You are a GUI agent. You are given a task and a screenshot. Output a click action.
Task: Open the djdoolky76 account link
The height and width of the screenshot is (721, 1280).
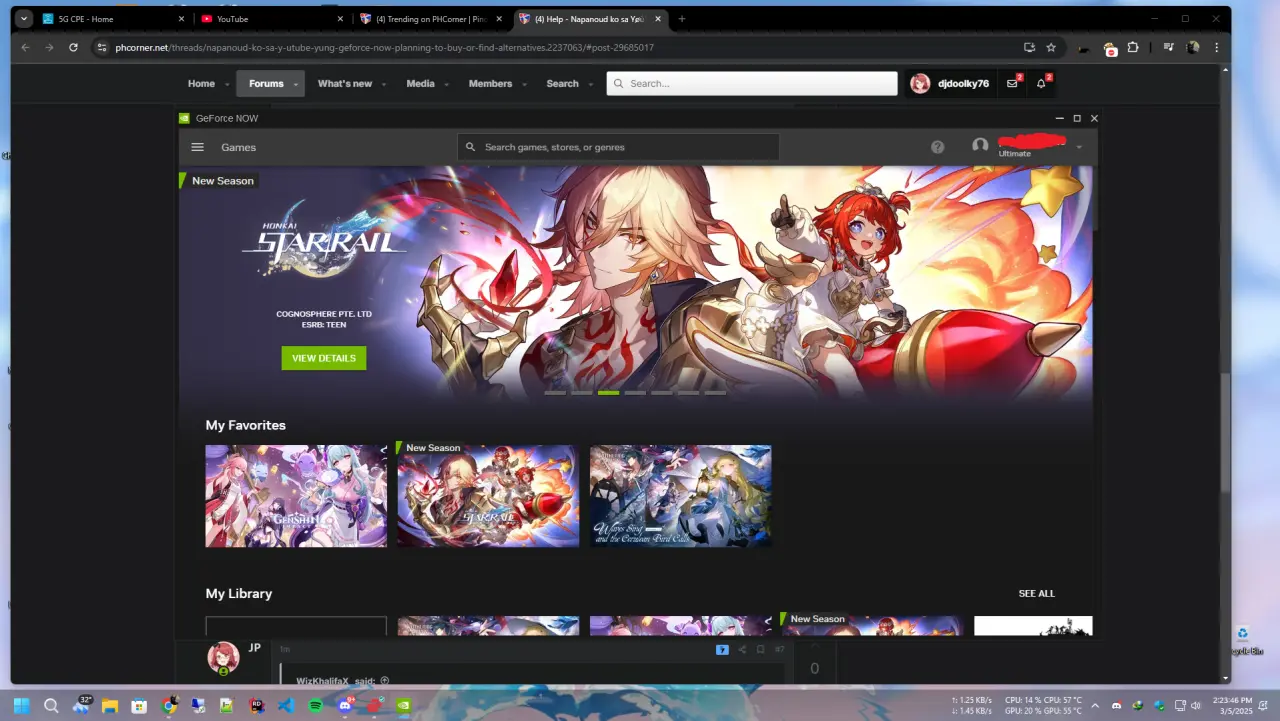coord(950,84)
